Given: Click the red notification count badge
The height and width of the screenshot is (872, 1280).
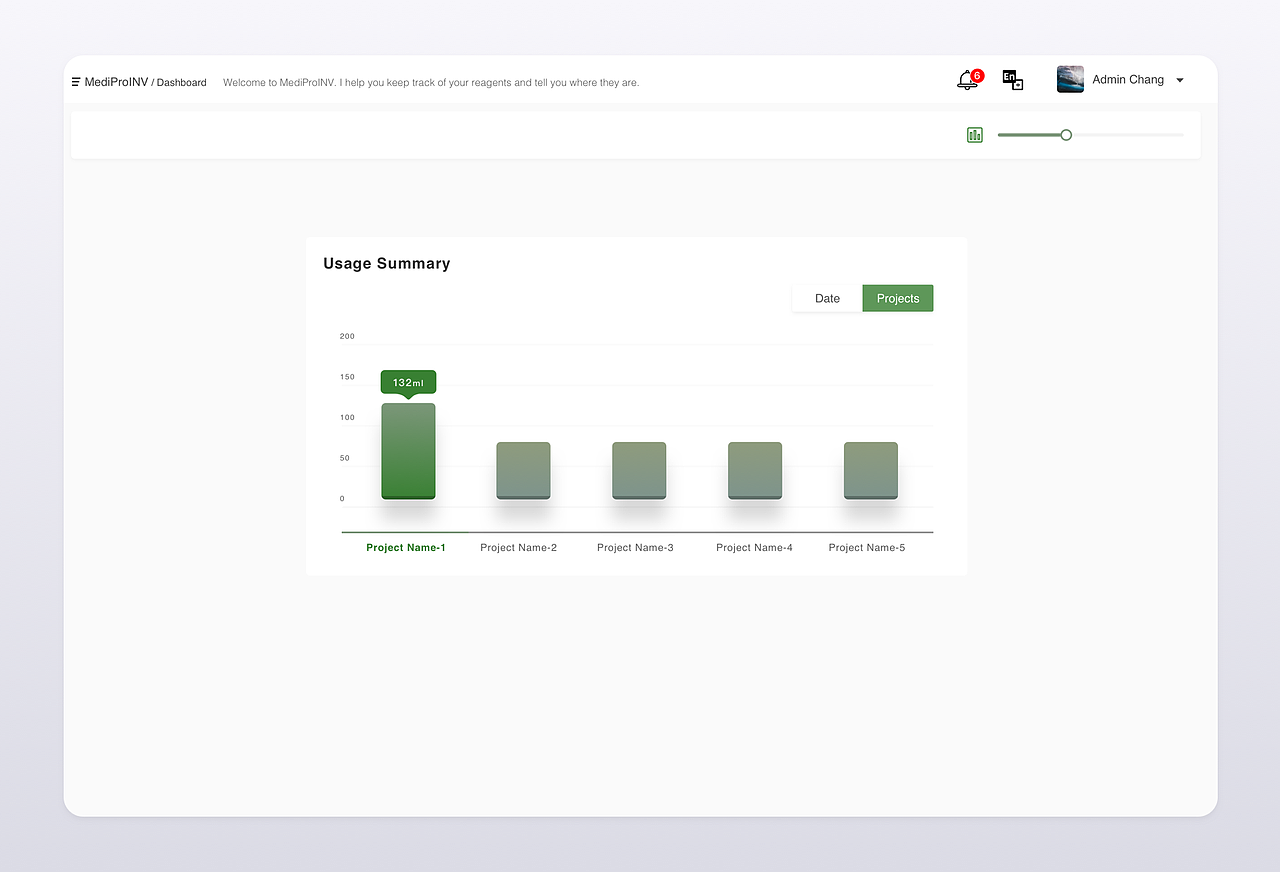Looking at the screenshot, I should tap(977, 76).
